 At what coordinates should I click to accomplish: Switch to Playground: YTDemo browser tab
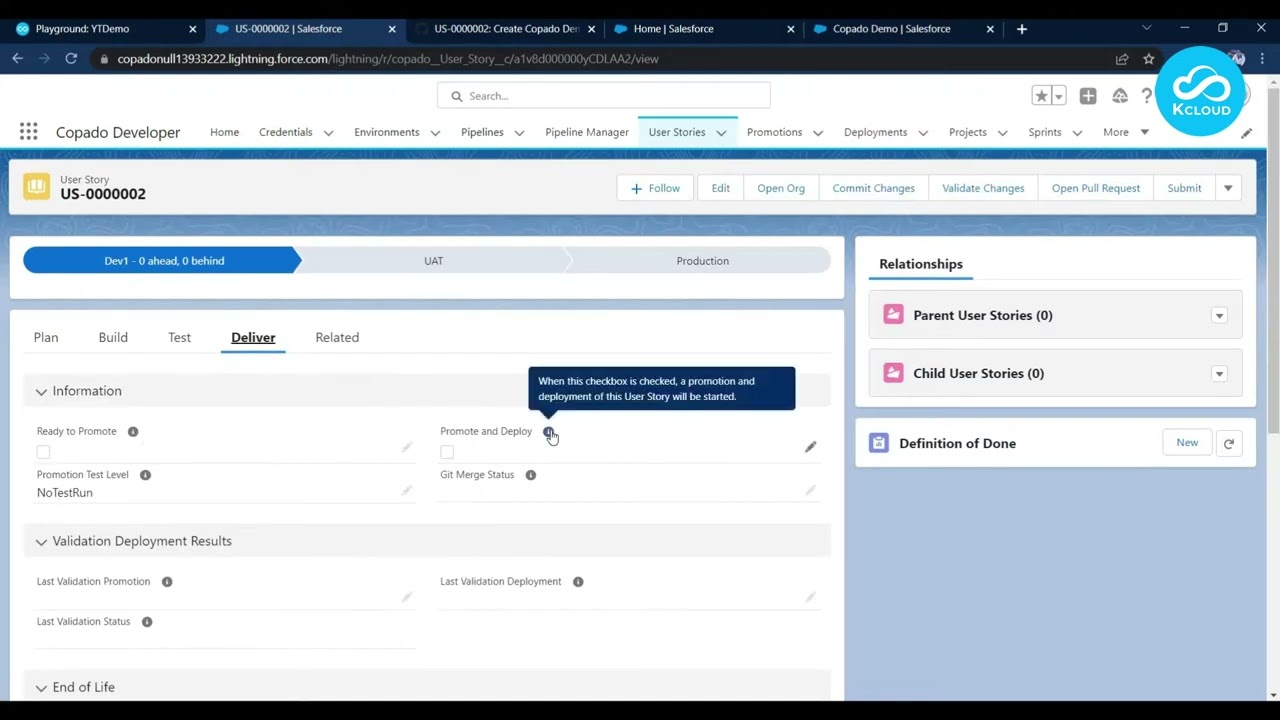tap(104, 29)
